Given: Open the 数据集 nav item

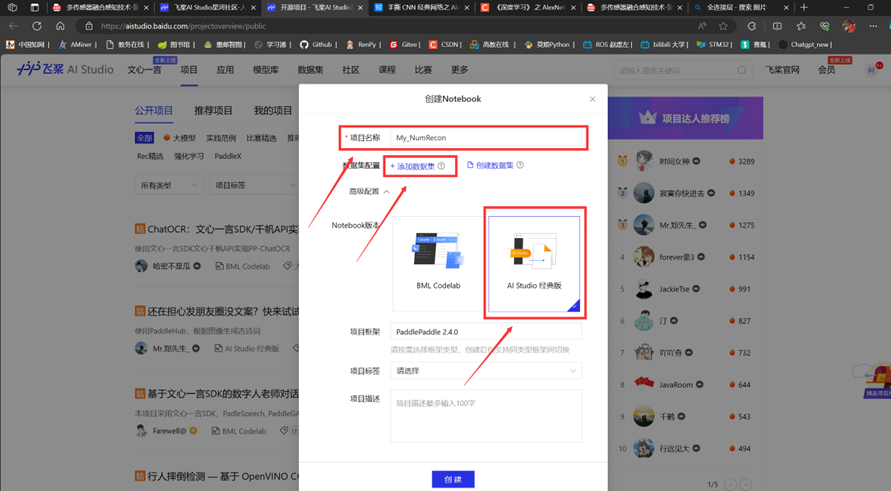Looking at the screenshot, I should (310, 70).
